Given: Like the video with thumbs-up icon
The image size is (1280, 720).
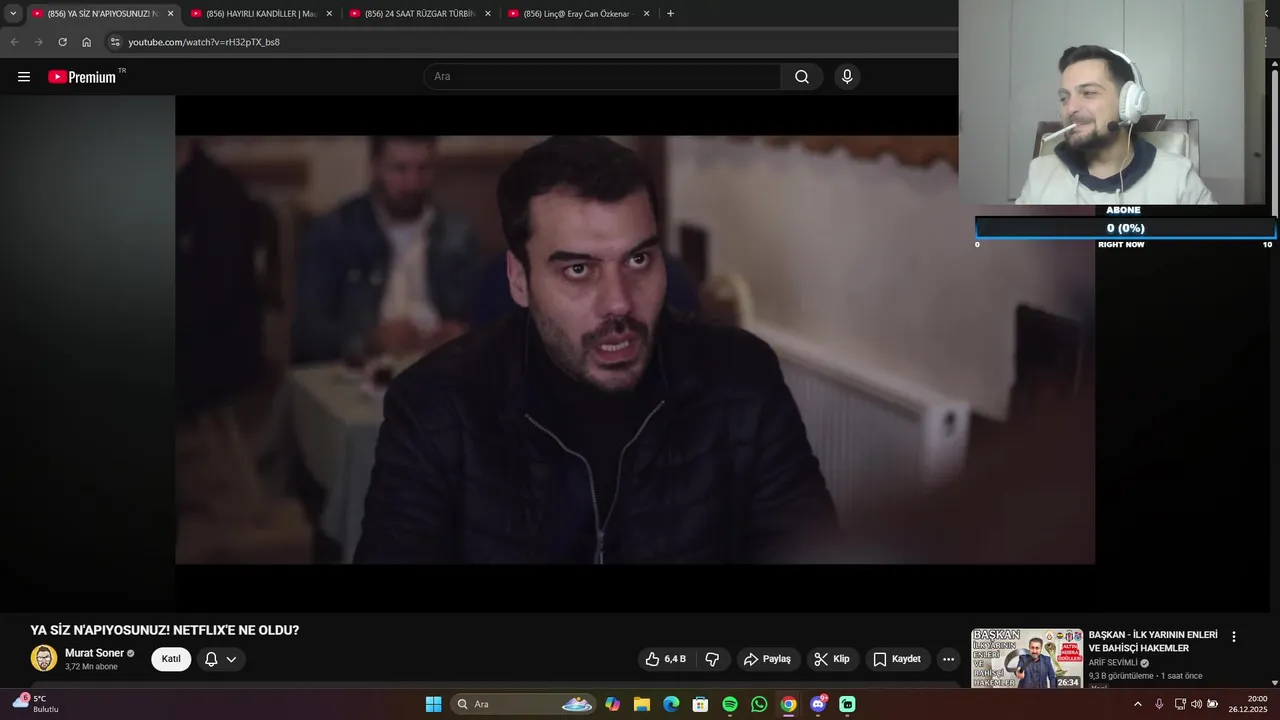Looking at the screenshot, I should point(666,659).
